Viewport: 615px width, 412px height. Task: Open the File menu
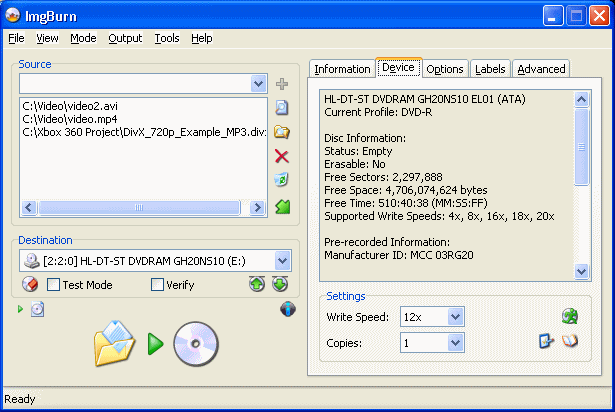[x=16, y=38]
